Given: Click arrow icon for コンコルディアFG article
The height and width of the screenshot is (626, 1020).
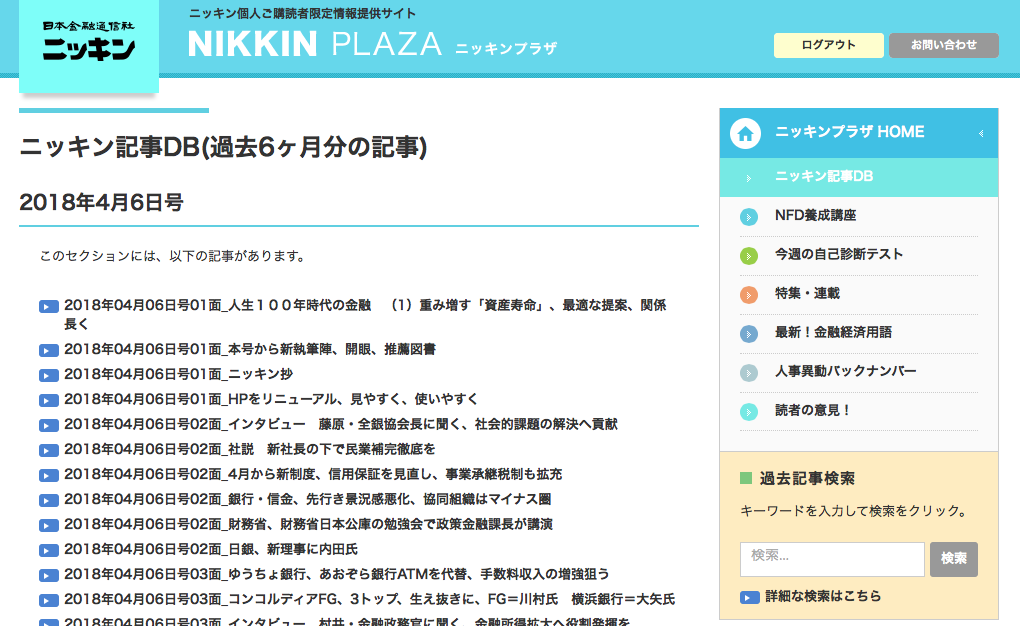Looking at the screenshot, I should pos(49,601).
